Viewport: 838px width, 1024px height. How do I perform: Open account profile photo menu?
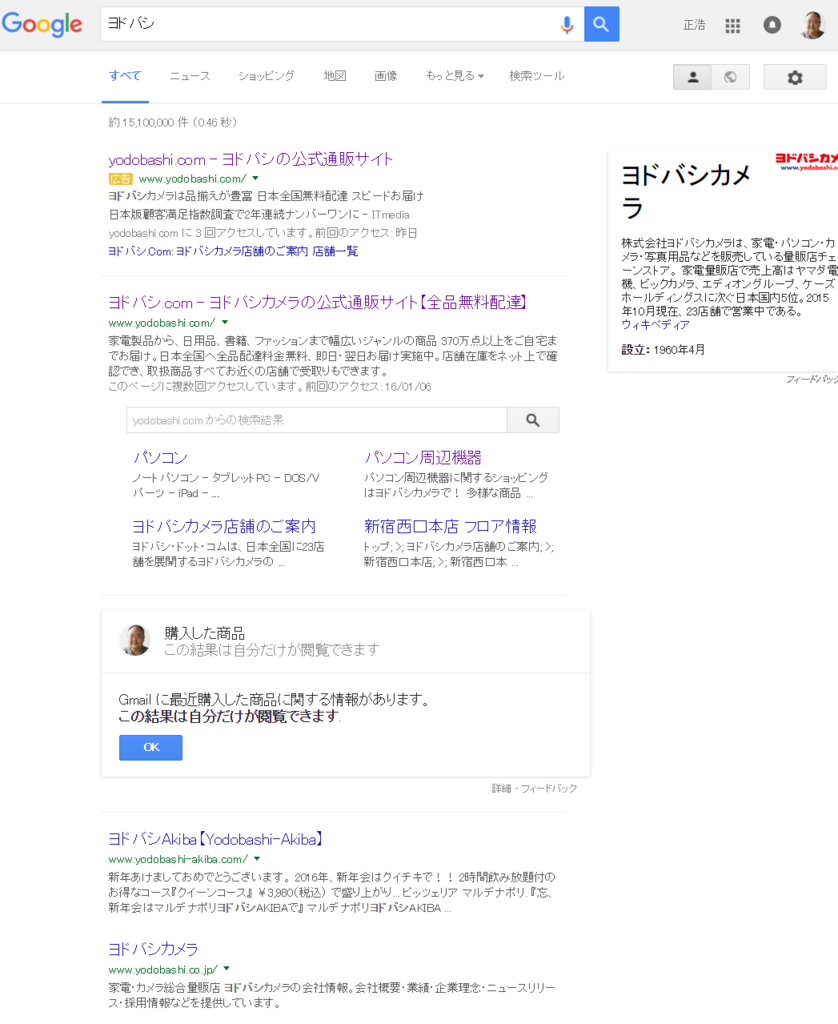(813, 25)
